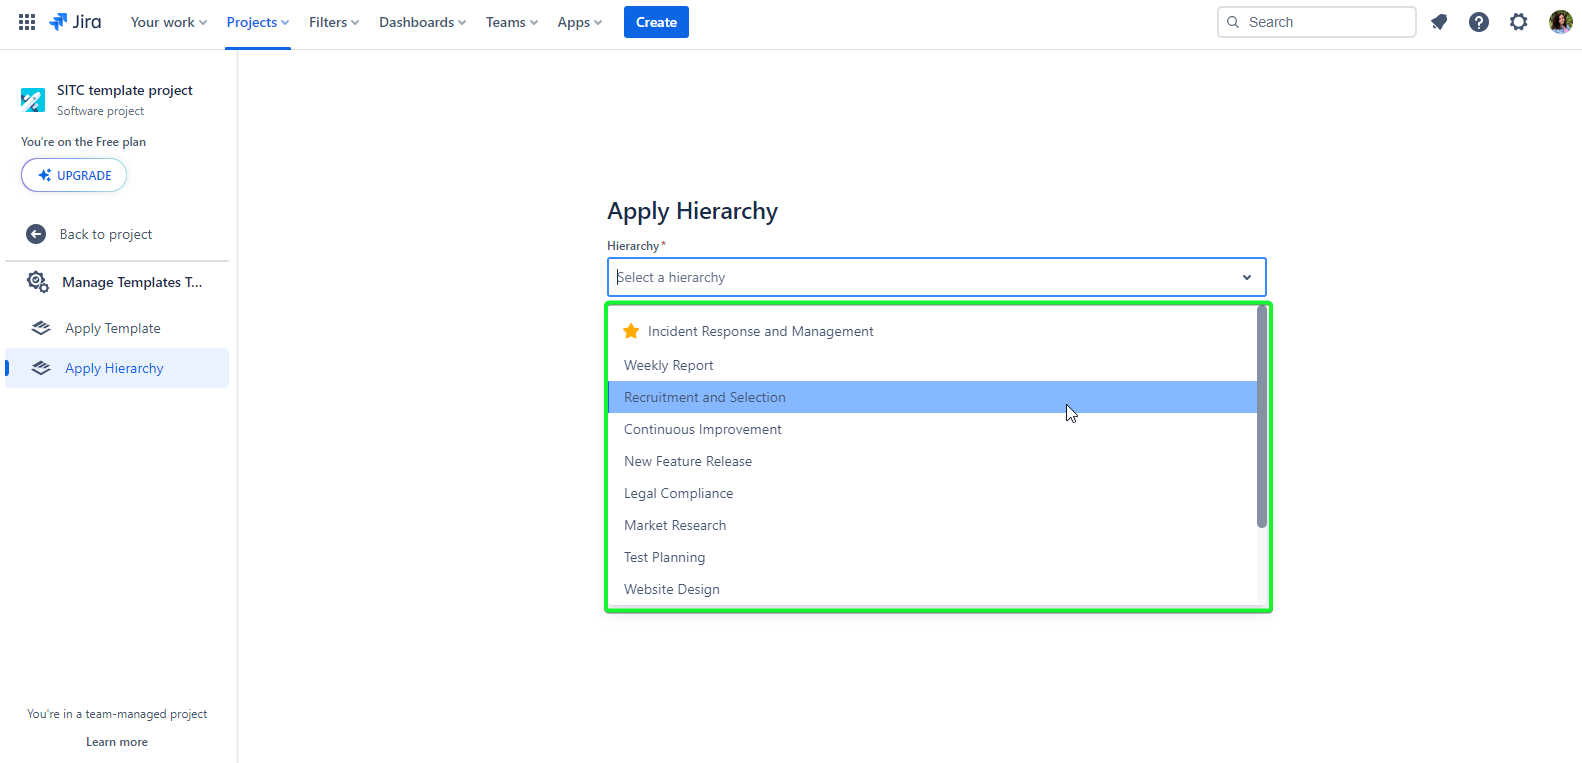Select Apply Template in the sidebar

pos(112,328)
